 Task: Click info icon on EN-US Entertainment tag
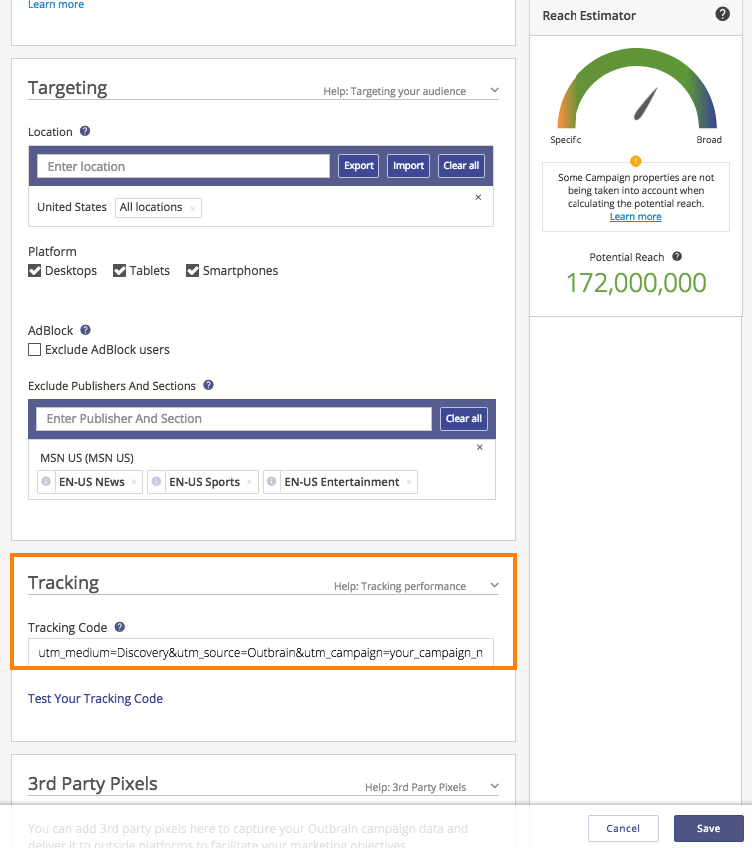(272, 482)
